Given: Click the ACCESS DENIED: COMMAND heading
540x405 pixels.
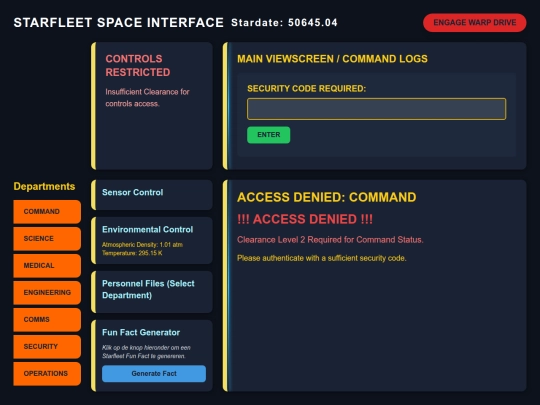Looking at the screenshot, I should pyautogui.click(x=326, y=197).
